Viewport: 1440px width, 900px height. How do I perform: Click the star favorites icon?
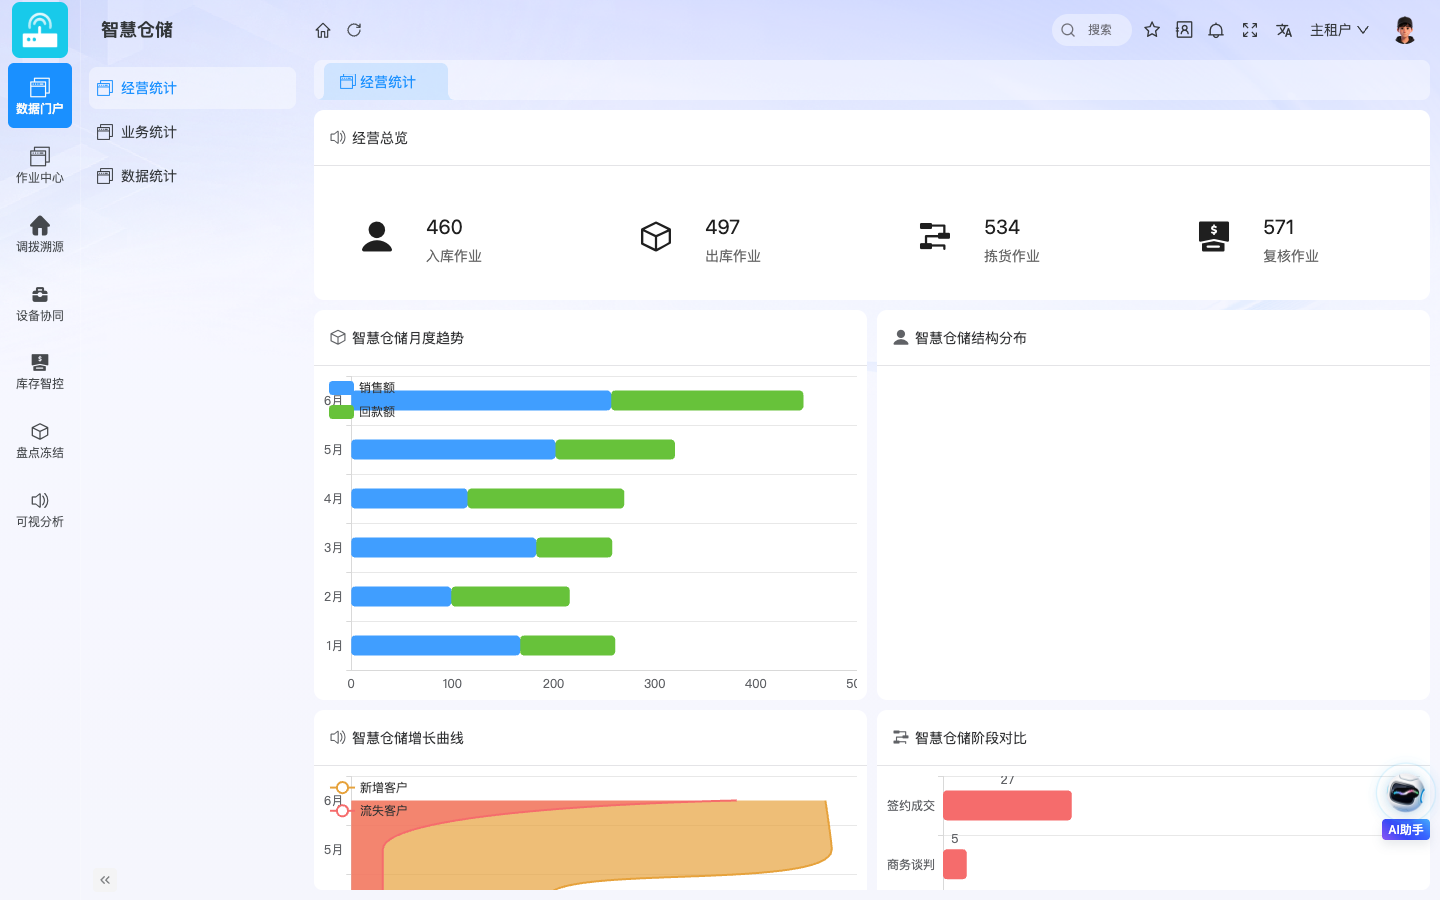tap(1152, 30)
